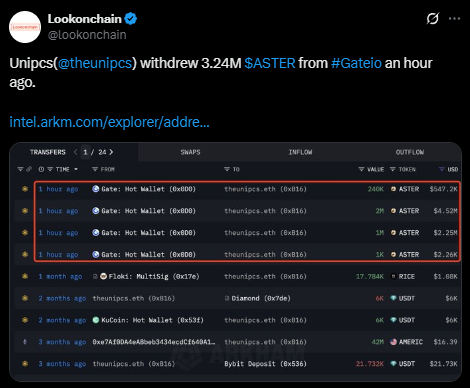
Task: Toggle the USD column filter
Action: point(441,169)
